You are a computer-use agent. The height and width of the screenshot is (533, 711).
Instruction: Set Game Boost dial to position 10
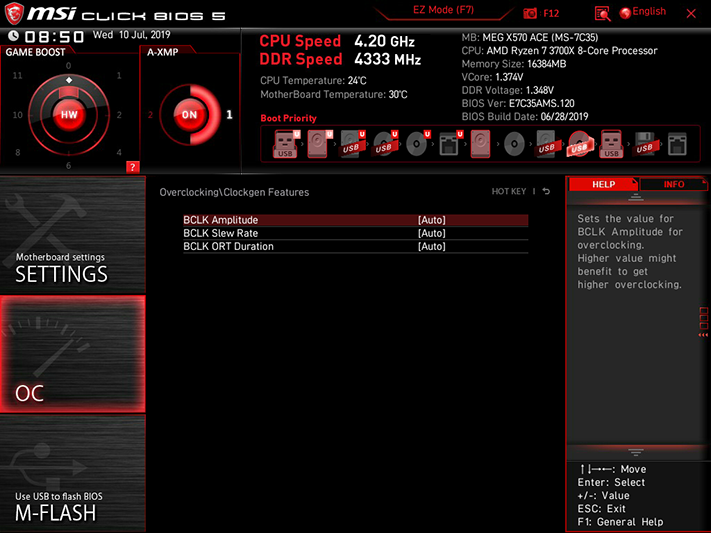click(x=17, y=115)
